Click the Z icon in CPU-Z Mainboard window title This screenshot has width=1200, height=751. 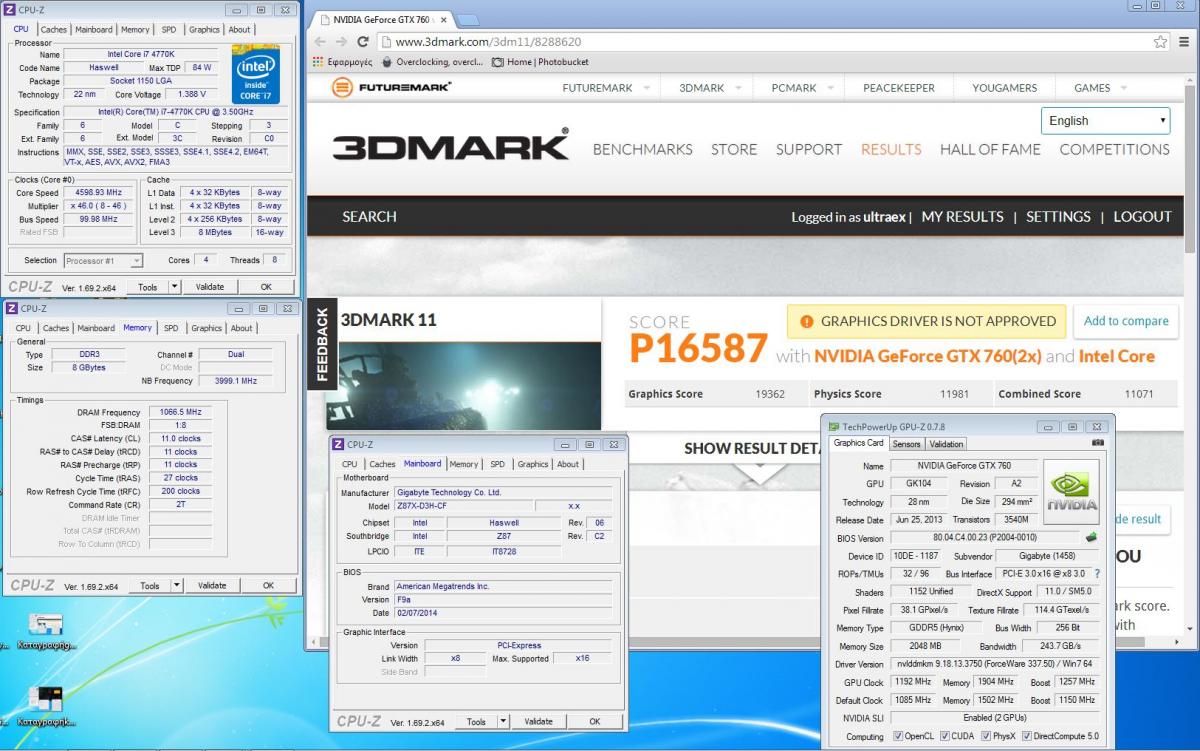coord(338,444)
